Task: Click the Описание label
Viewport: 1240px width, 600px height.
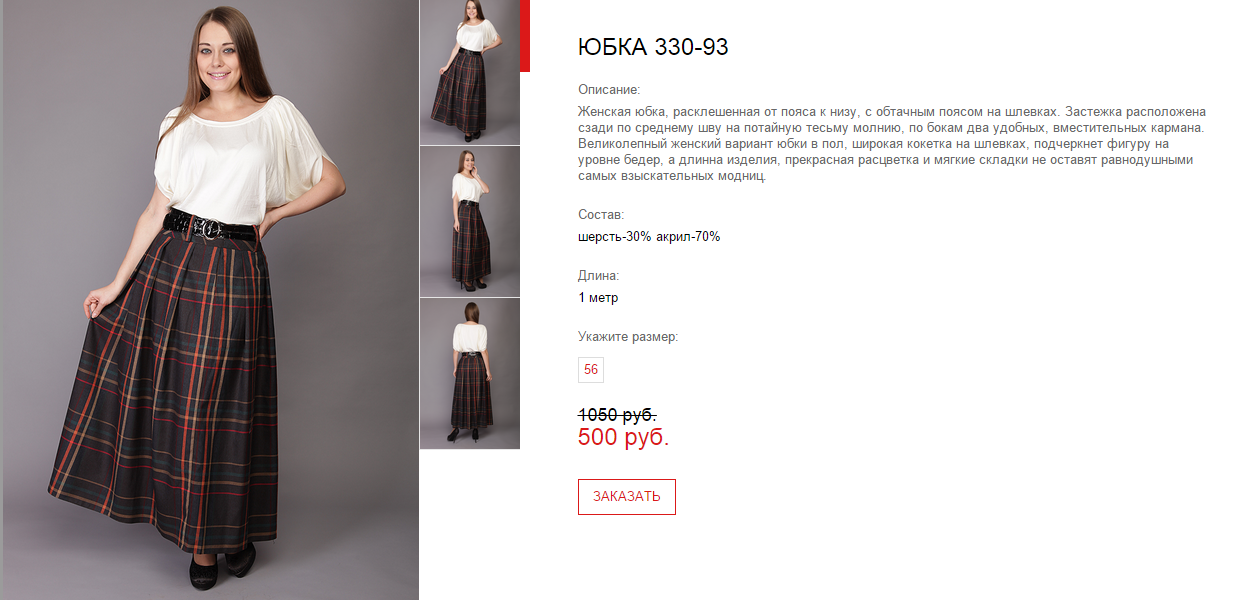Action: tap(609, 89)
